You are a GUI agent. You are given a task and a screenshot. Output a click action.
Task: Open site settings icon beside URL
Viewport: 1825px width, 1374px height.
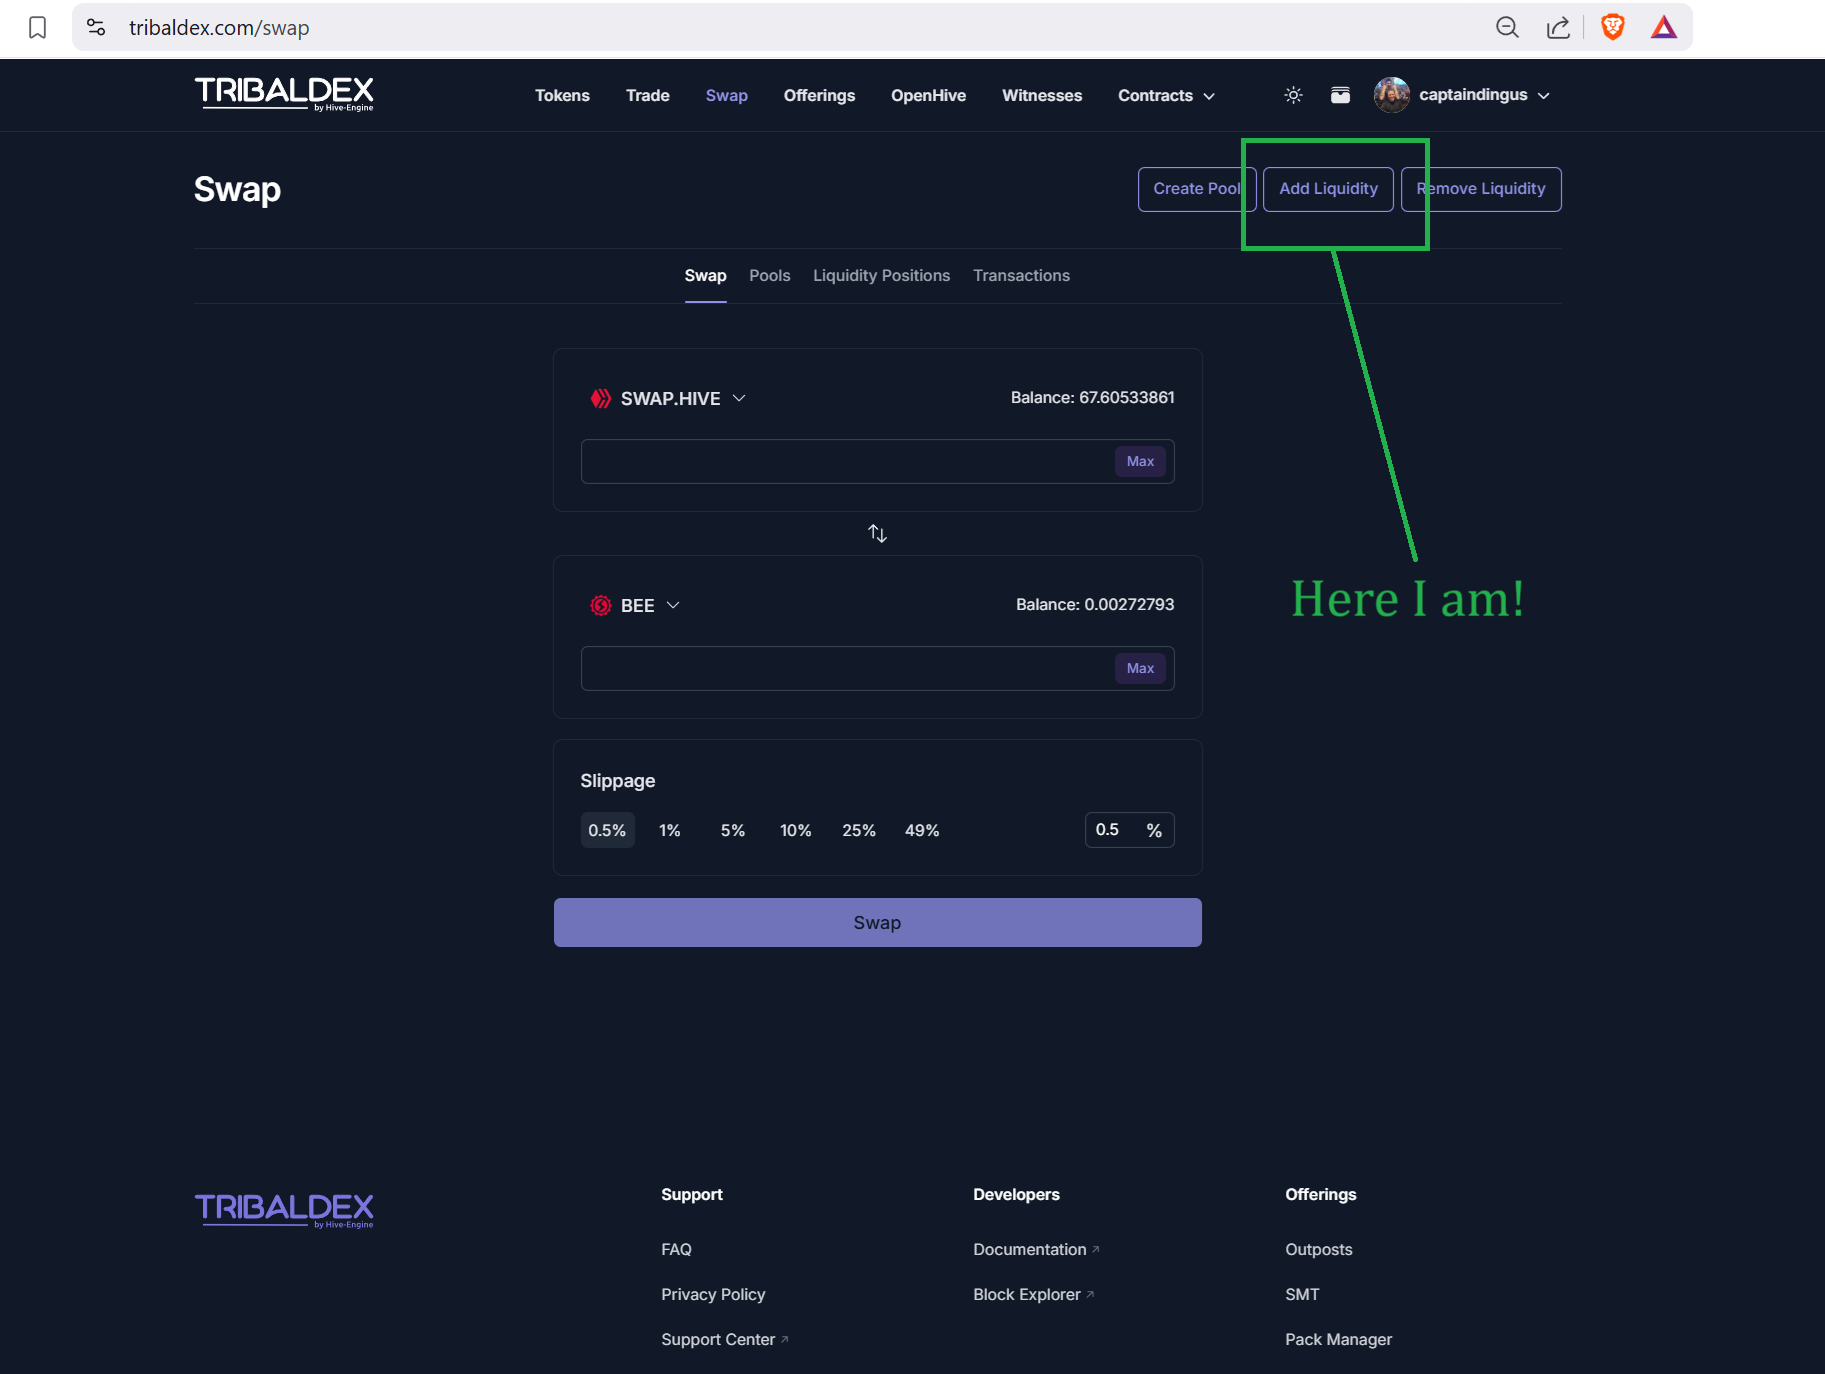click(96, 28)
